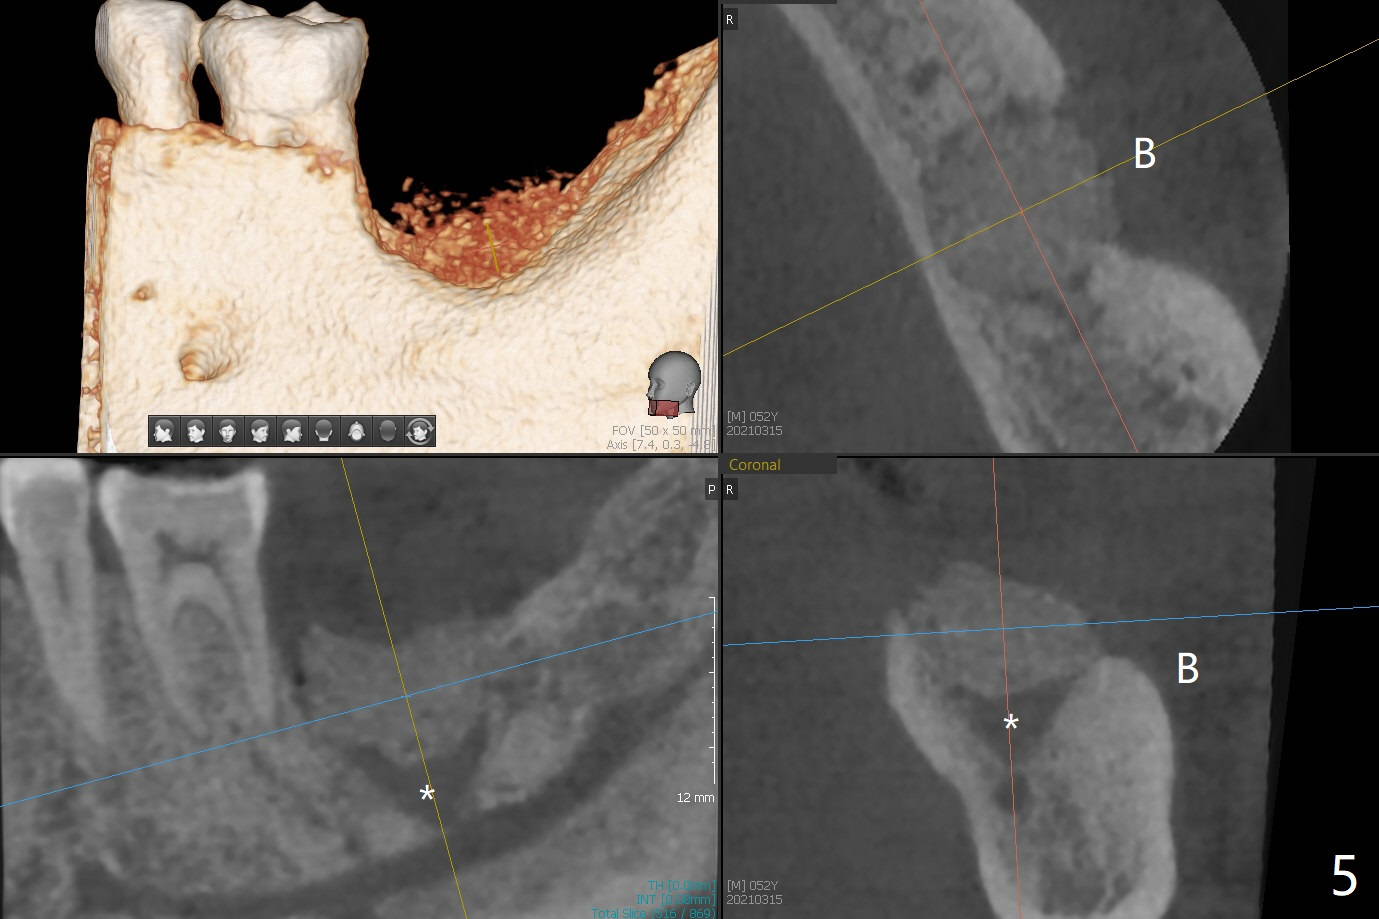Select the back-of-head view icon
Image resolution: width=1379 pixels, height=919 pixels.
click(324, 431)
